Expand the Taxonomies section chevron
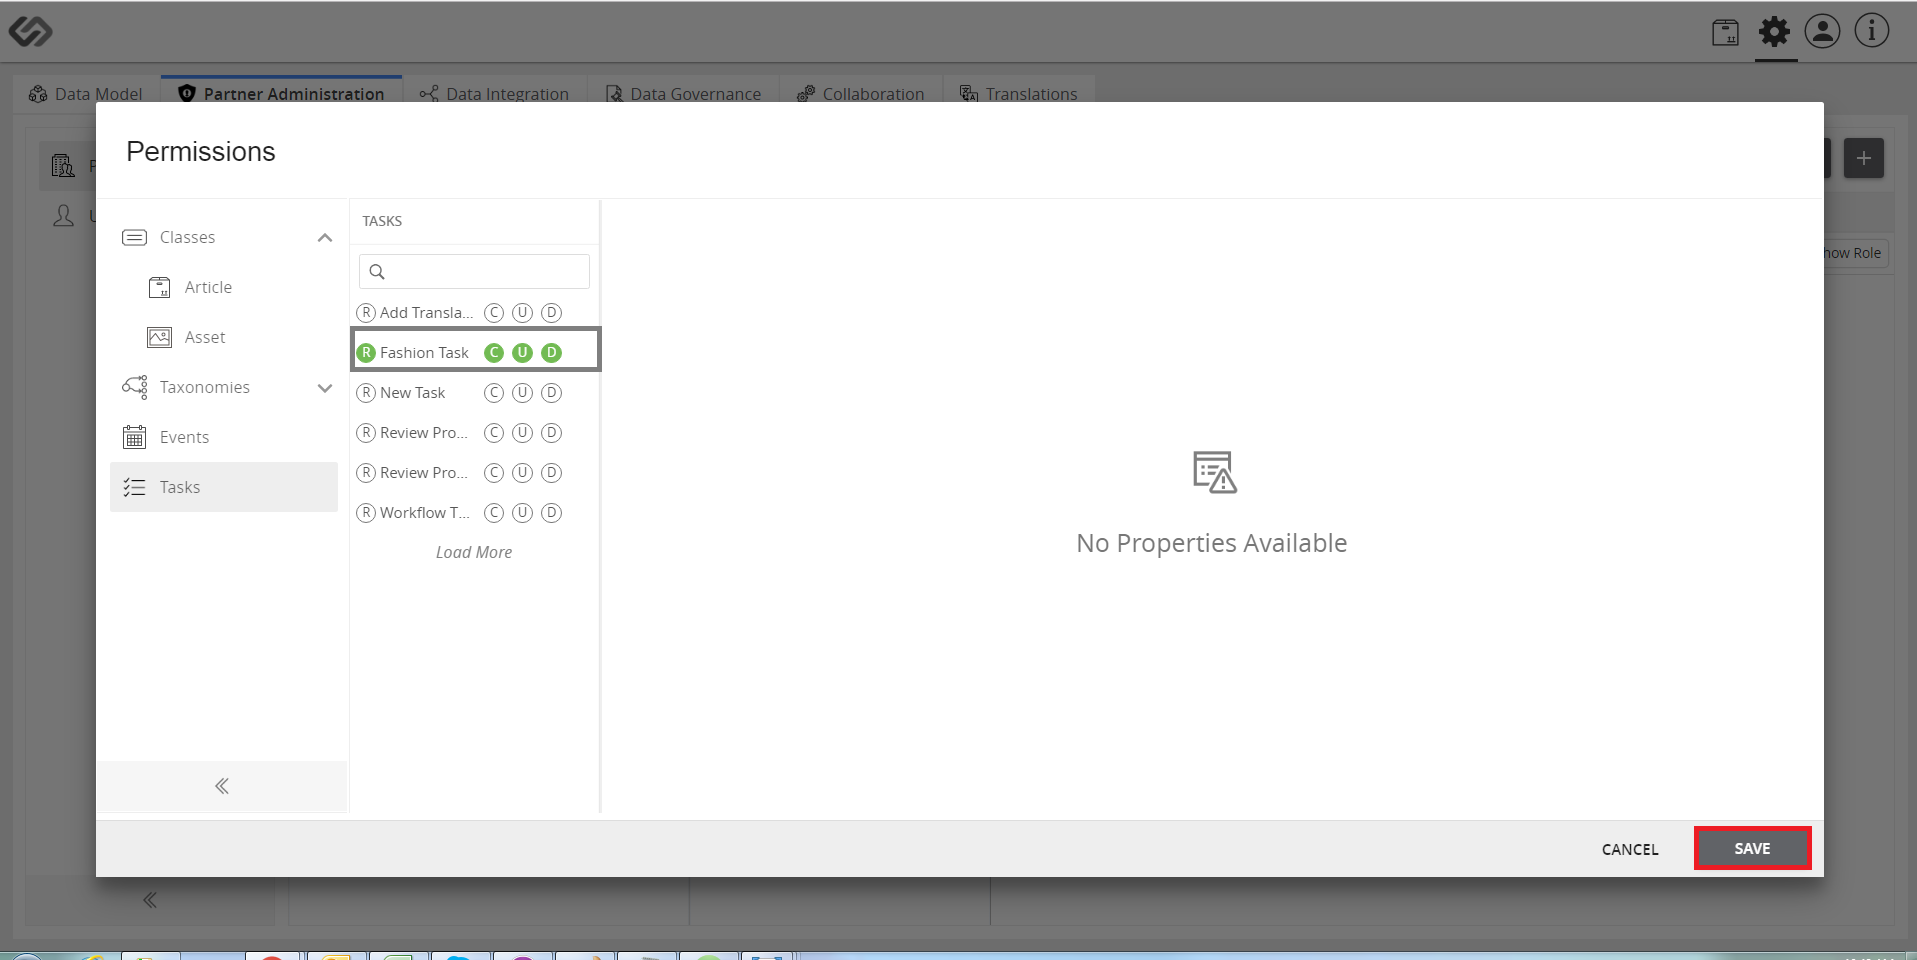Screen dimensions: 1917x960 (x=325, y=388)
